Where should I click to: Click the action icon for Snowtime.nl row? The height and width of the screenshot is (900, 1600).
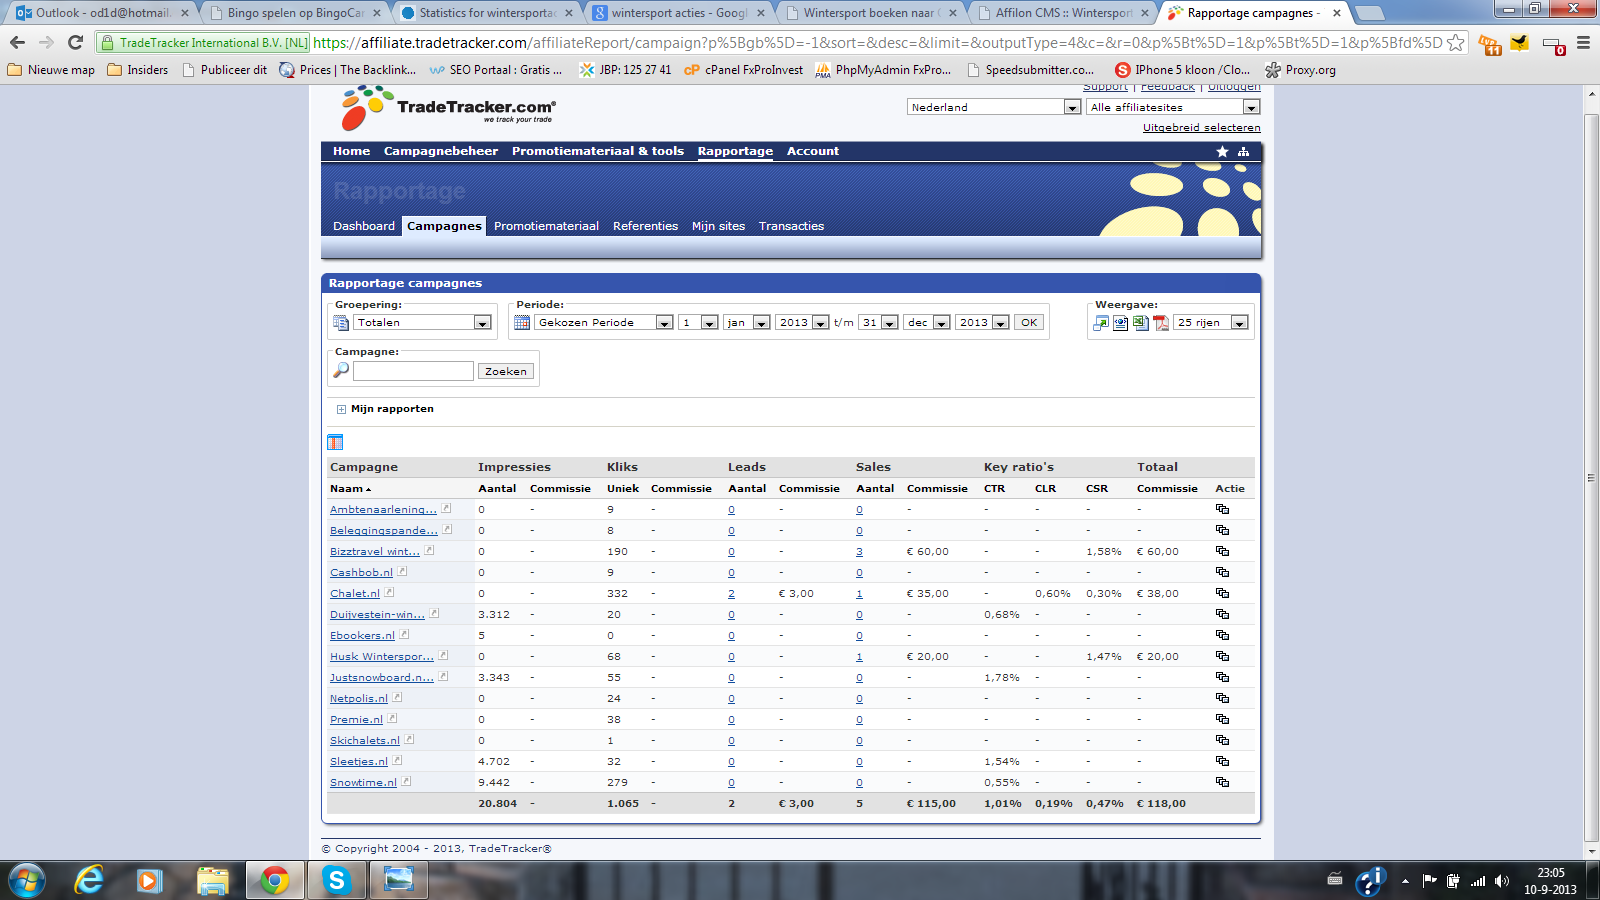pos(1222,782)
